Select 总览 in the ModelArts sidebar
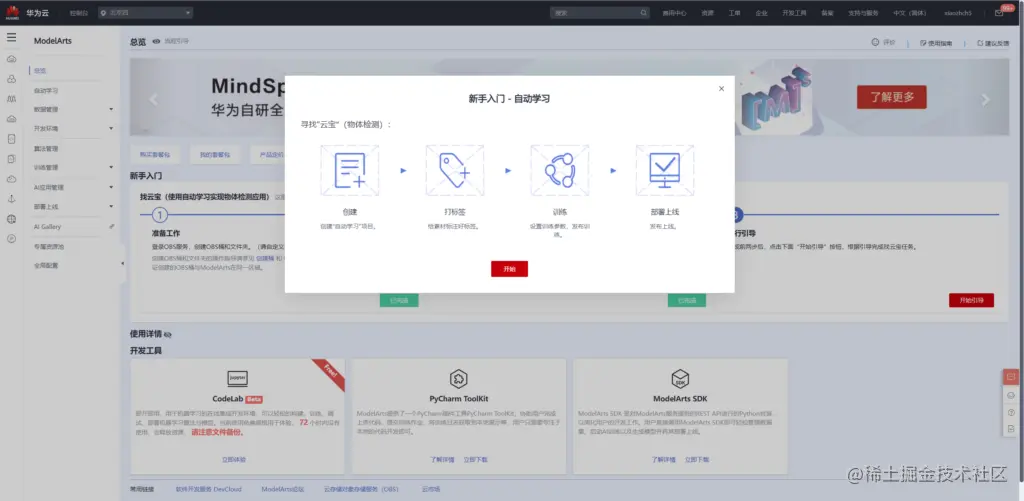 tap(40, 71)
